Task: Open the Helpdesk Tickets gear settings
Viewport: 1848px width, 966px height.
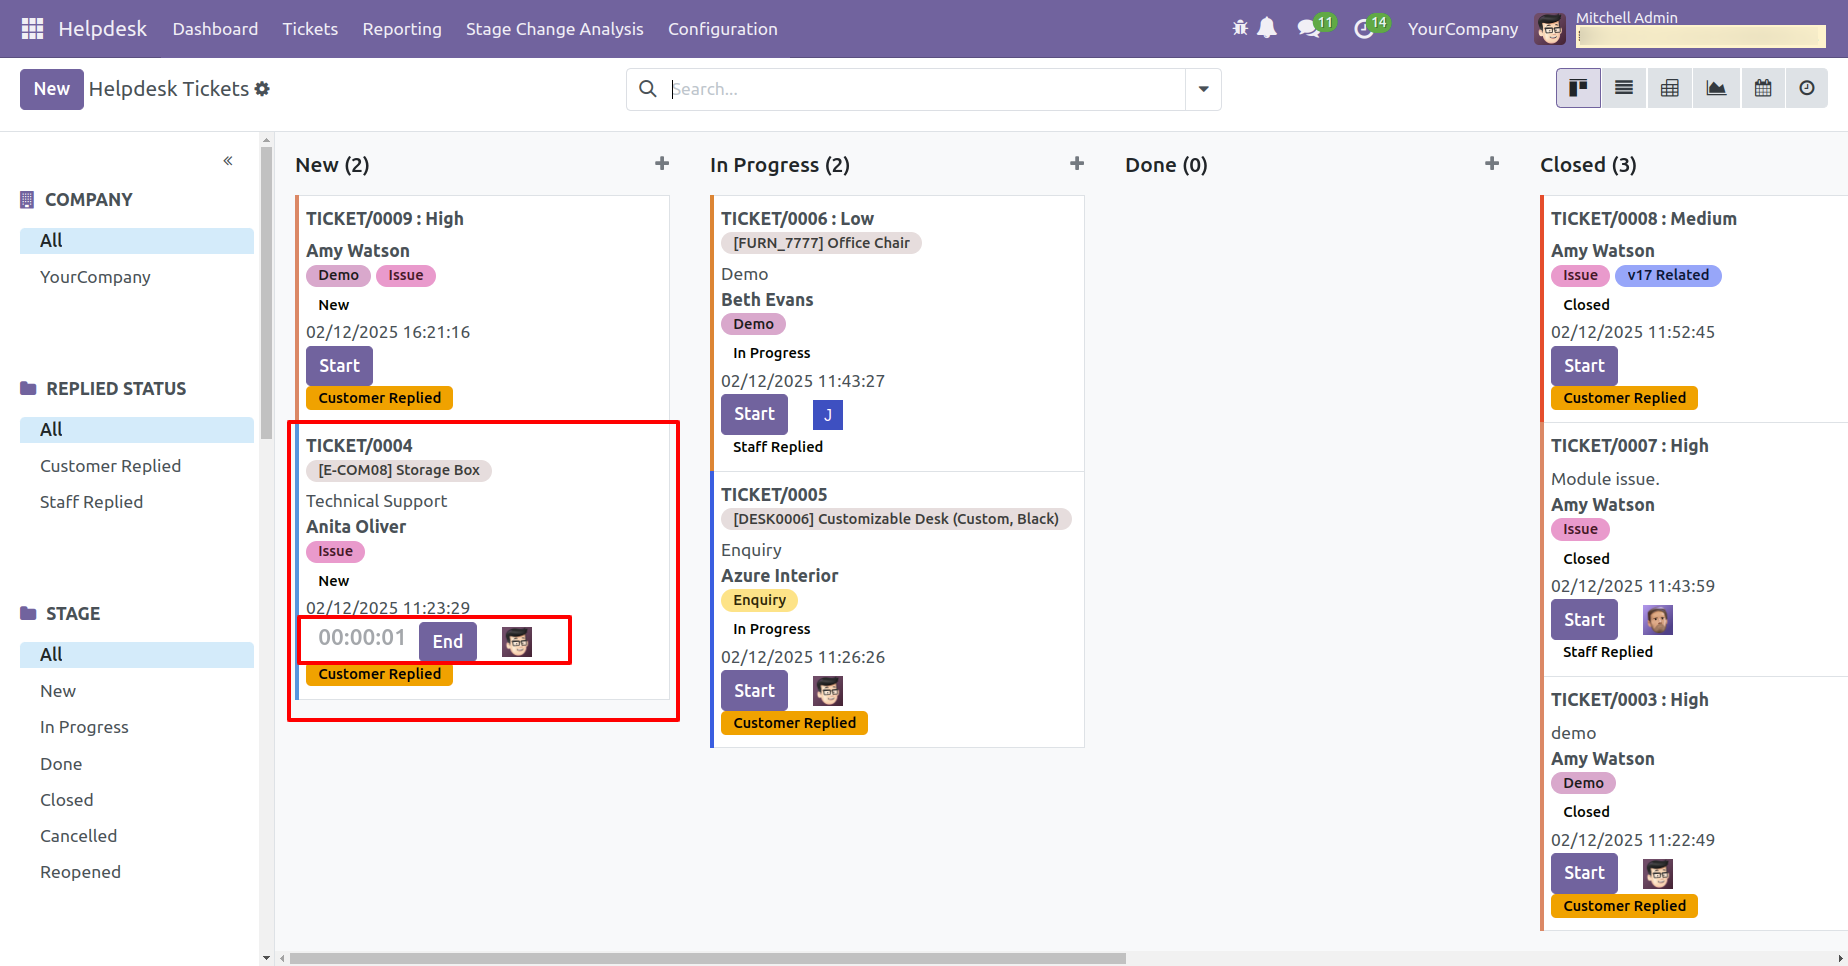Action: point(262,89)
